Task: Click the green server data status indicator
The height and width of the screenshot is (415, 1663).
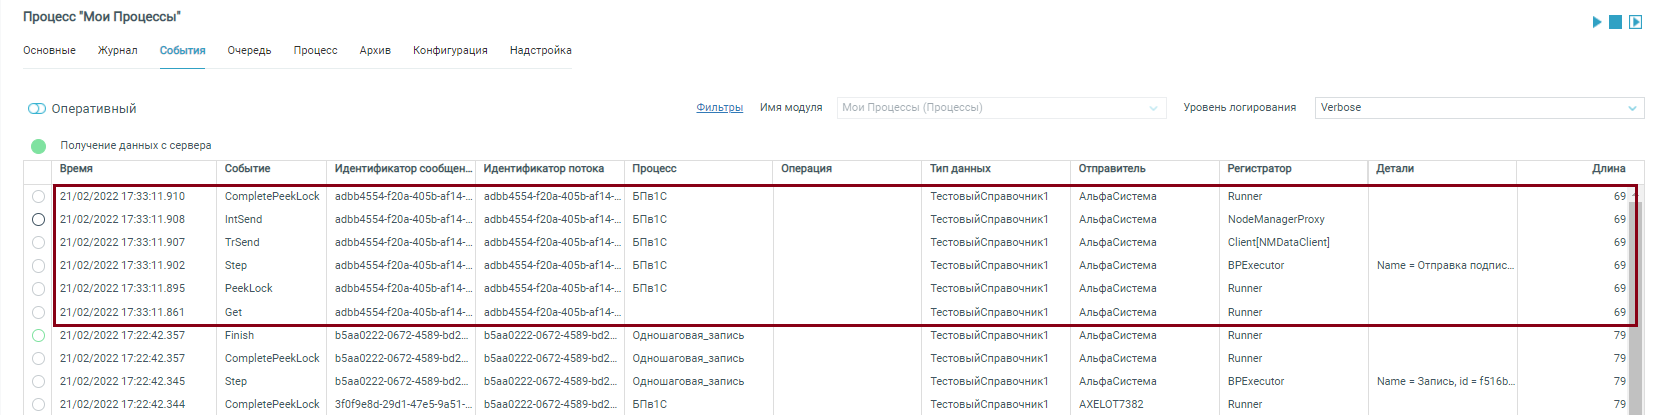Action: point(38,146)
